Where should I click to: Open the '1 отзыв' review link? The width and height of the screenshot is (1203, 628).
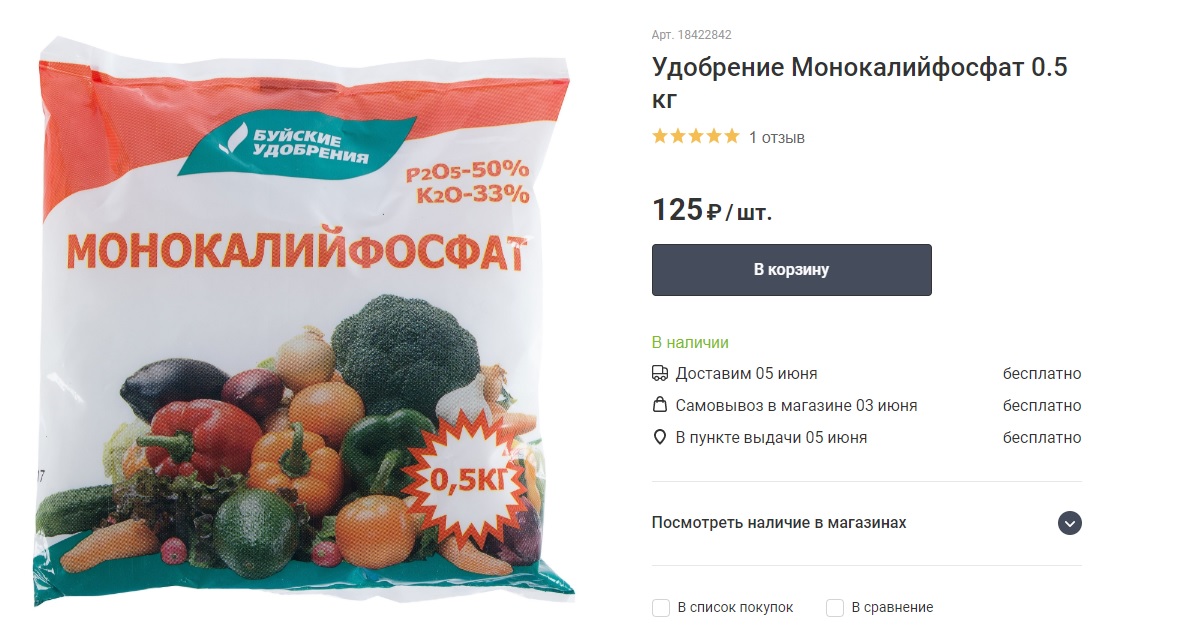tap(777, 137)
